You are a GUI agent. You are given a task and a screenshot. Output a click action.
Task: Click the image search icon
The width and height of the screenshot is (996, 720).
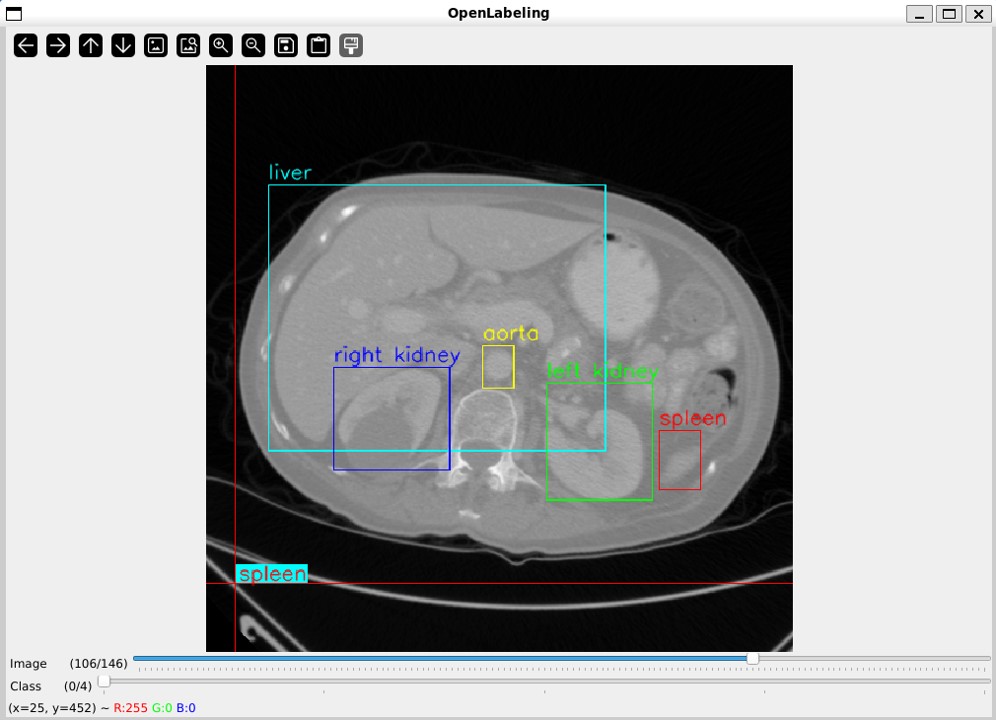tap(188, 45)
